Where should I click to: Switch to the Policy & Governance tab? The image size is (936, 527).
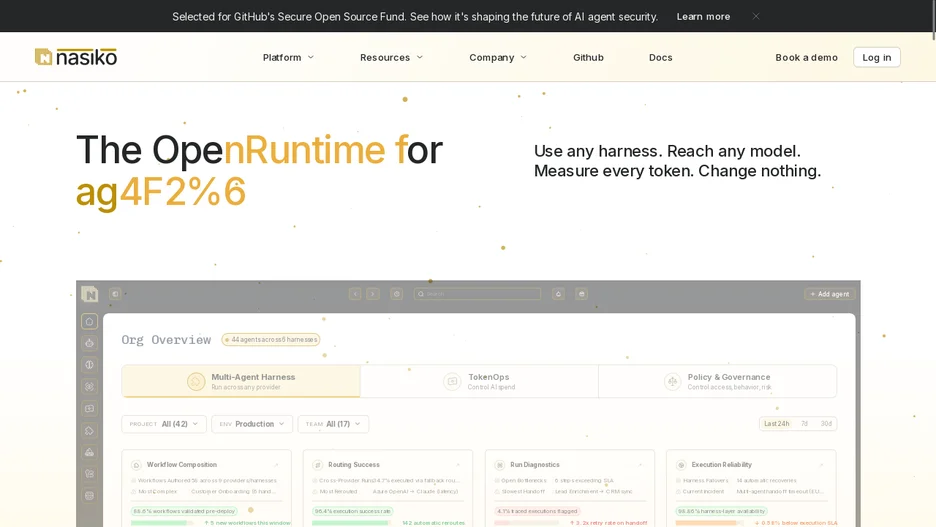(x=718, y=381)
